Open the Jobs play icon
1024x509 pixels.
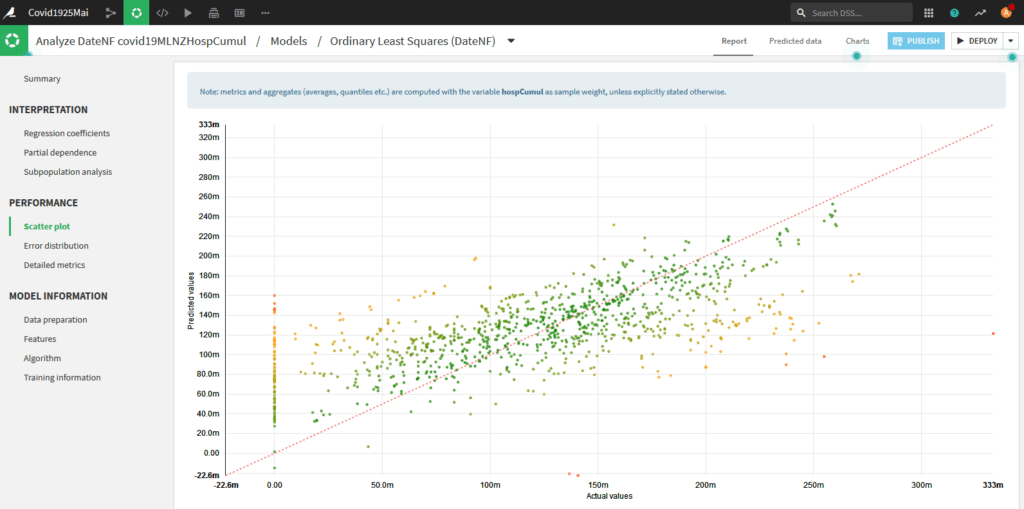188,12
